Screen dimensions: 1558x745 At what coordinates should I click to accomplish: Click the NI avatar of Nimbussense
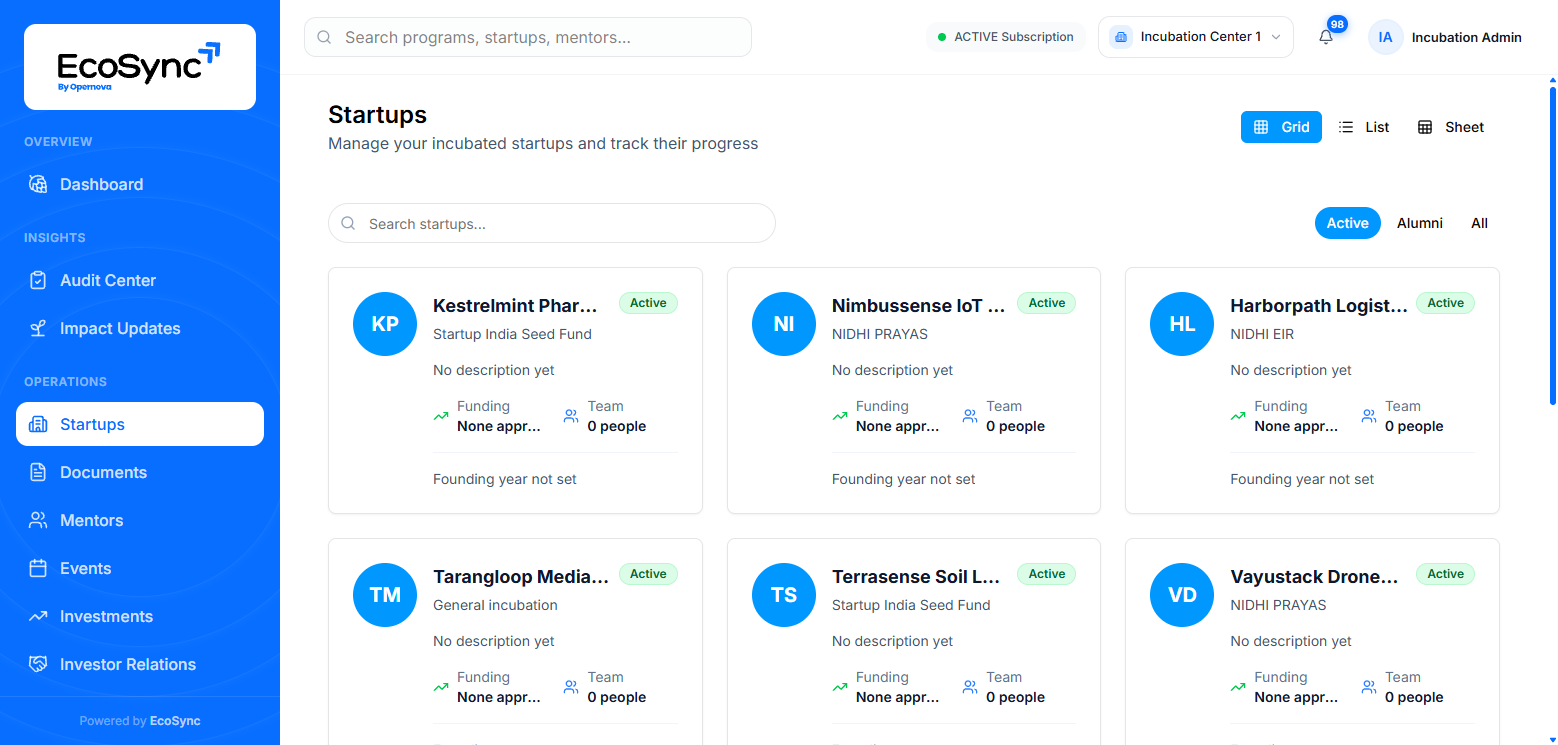tap(784, 324)
